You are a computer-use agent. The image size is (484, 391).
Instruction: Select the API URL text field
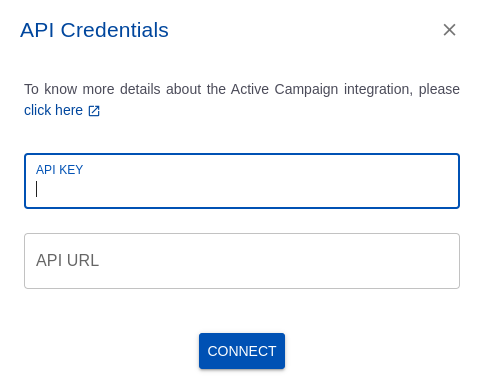(242, 261)
